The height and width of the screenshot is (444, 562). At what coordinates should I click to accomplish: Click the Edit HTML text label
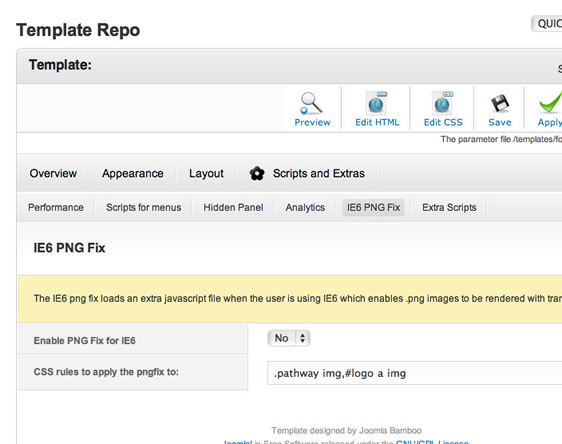[x=377, y=122]
